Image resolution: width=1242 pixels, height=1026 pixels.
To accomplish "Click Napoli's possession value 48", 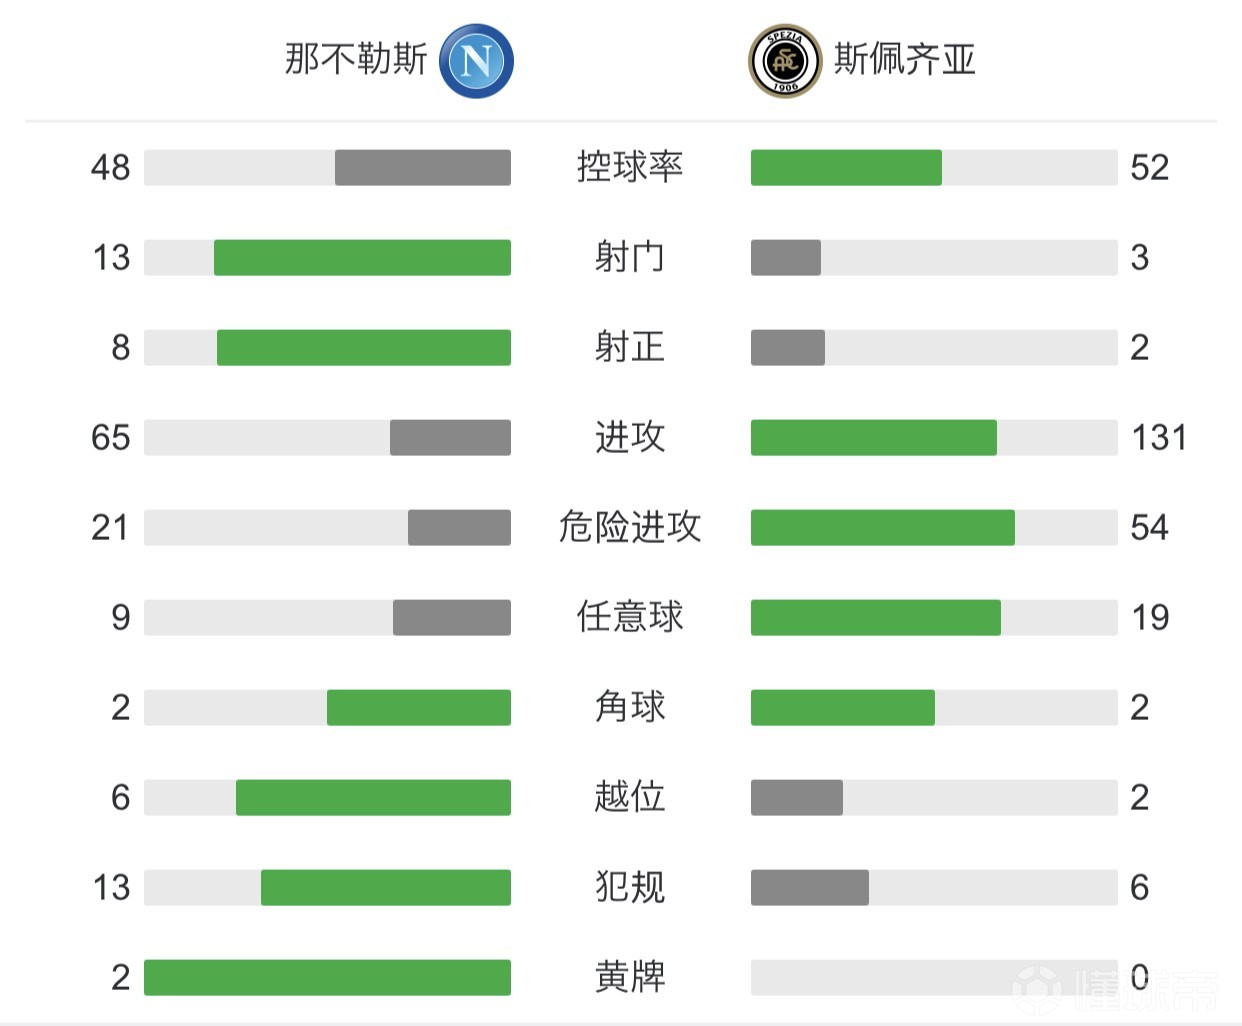I will [x=110, y=167].
